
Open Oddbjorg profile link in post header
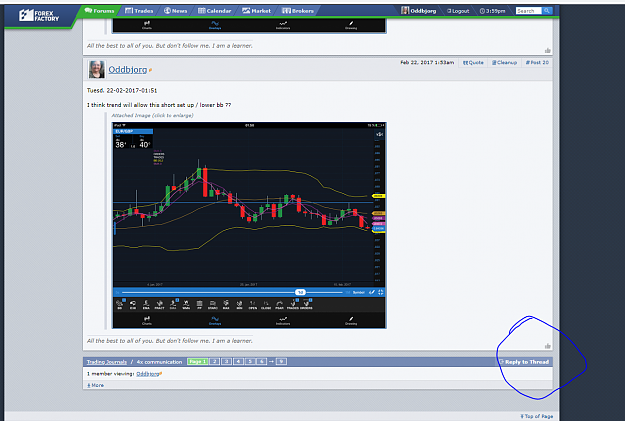[128, 70]
